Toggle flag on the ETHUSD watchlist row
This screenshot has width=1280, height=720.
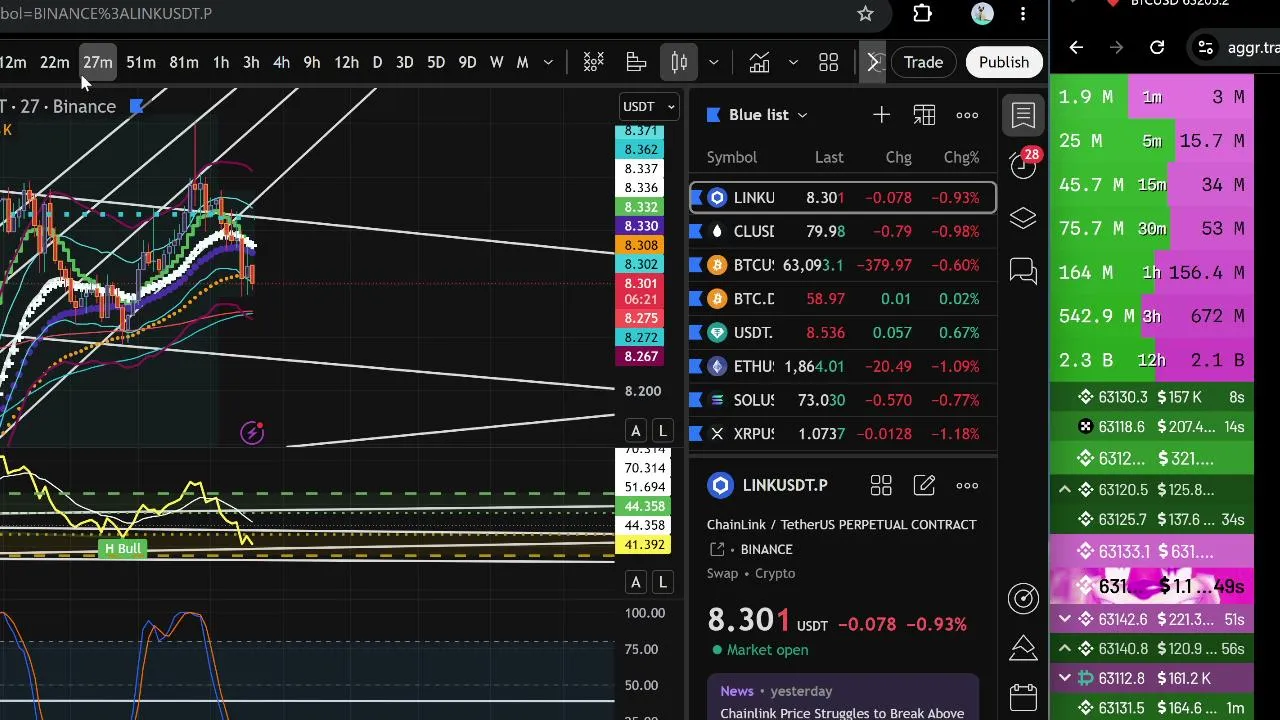[x=696, y=366]
